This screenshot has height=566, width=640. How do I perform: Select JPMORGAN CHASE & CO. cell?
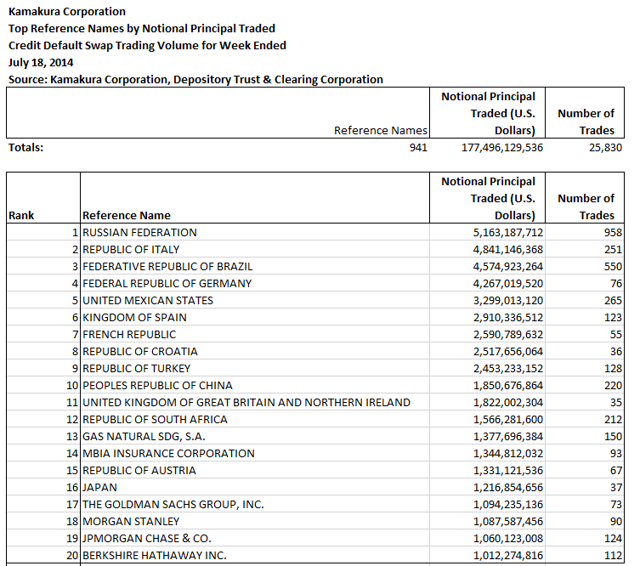point(255,538)
